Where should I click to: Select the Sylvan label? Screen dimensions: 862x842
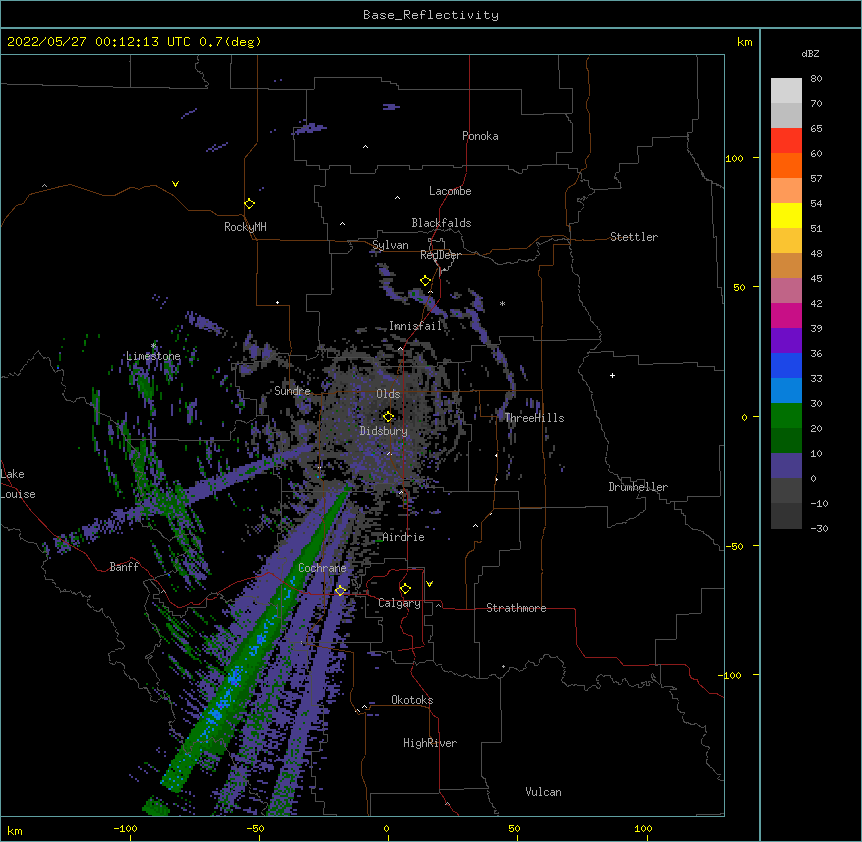(390, 245)
